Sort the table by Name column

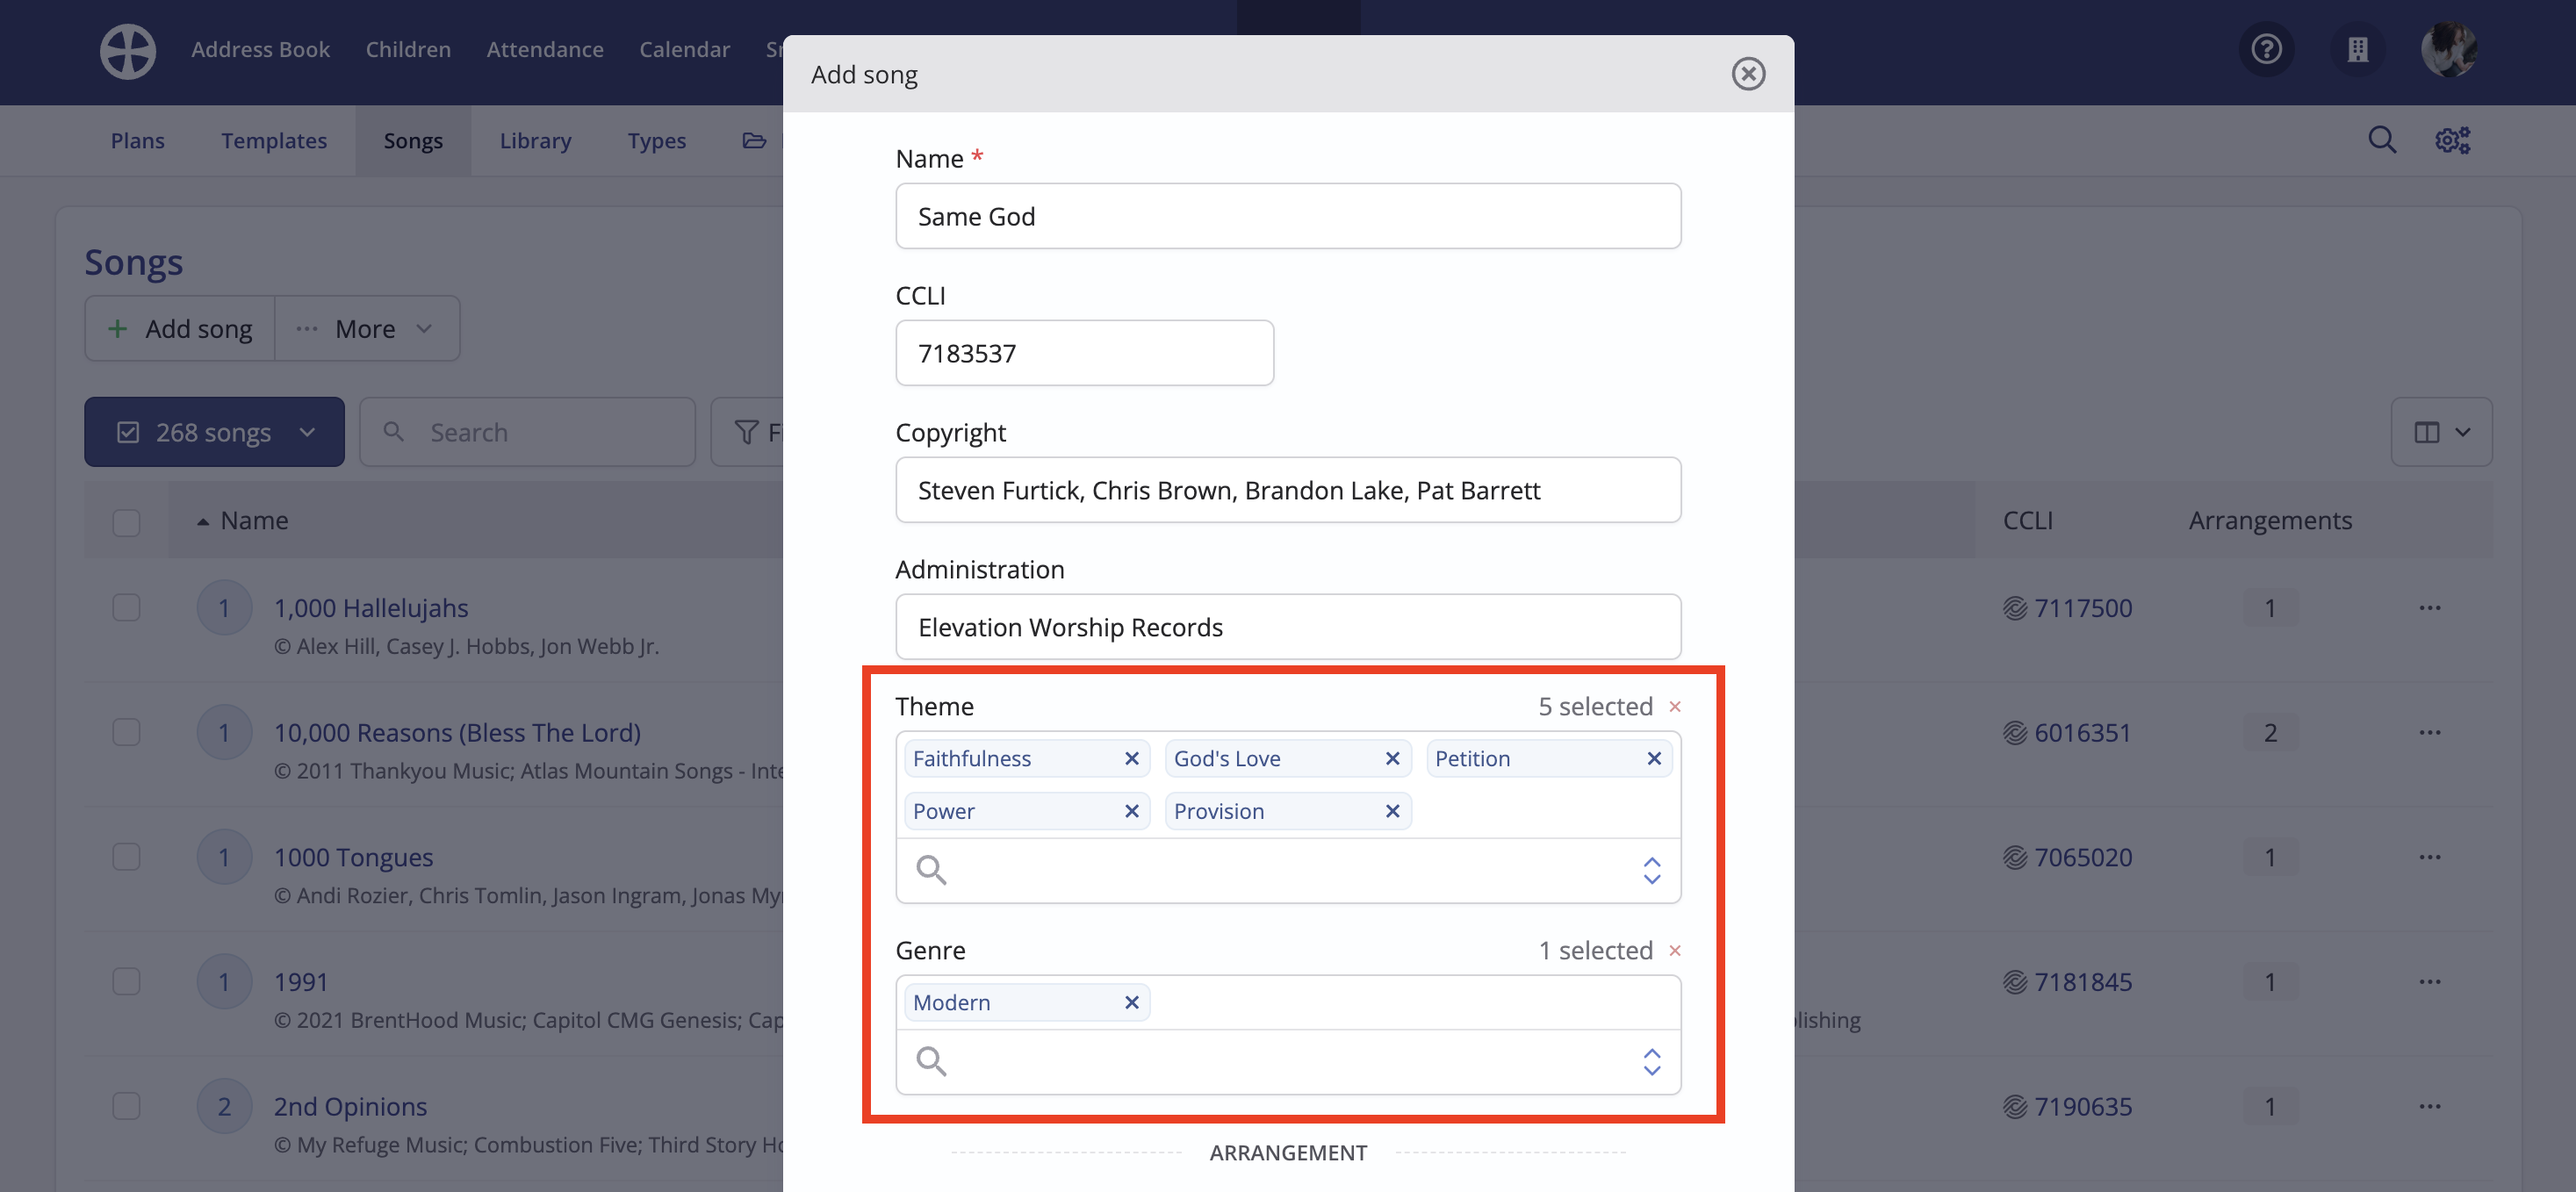pos(243,521)
